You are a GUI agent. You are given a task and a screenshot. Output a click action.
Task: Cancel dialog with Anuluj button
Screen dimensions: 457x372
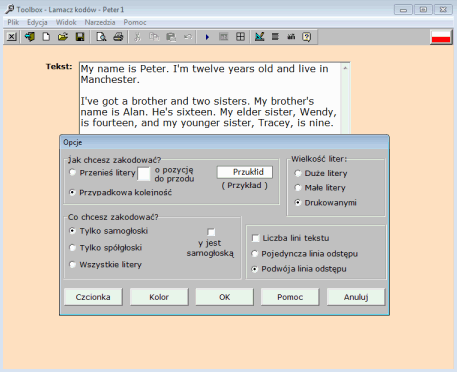[356, 297]
